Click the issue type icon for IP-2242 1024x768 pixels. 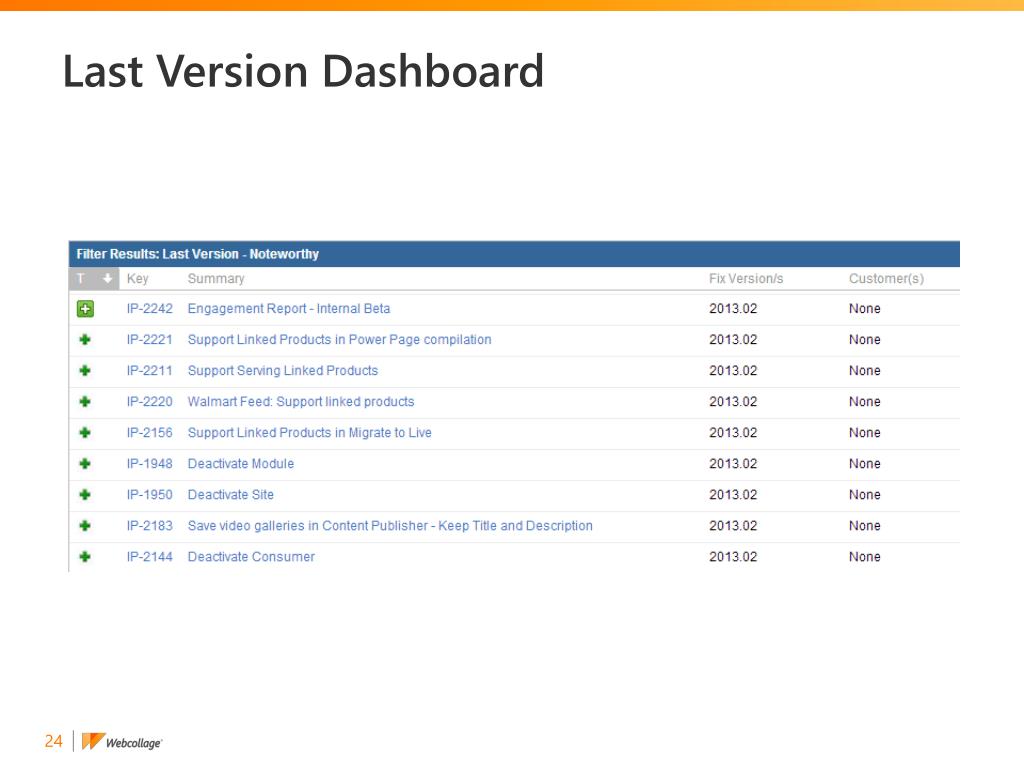coord(85,308)
